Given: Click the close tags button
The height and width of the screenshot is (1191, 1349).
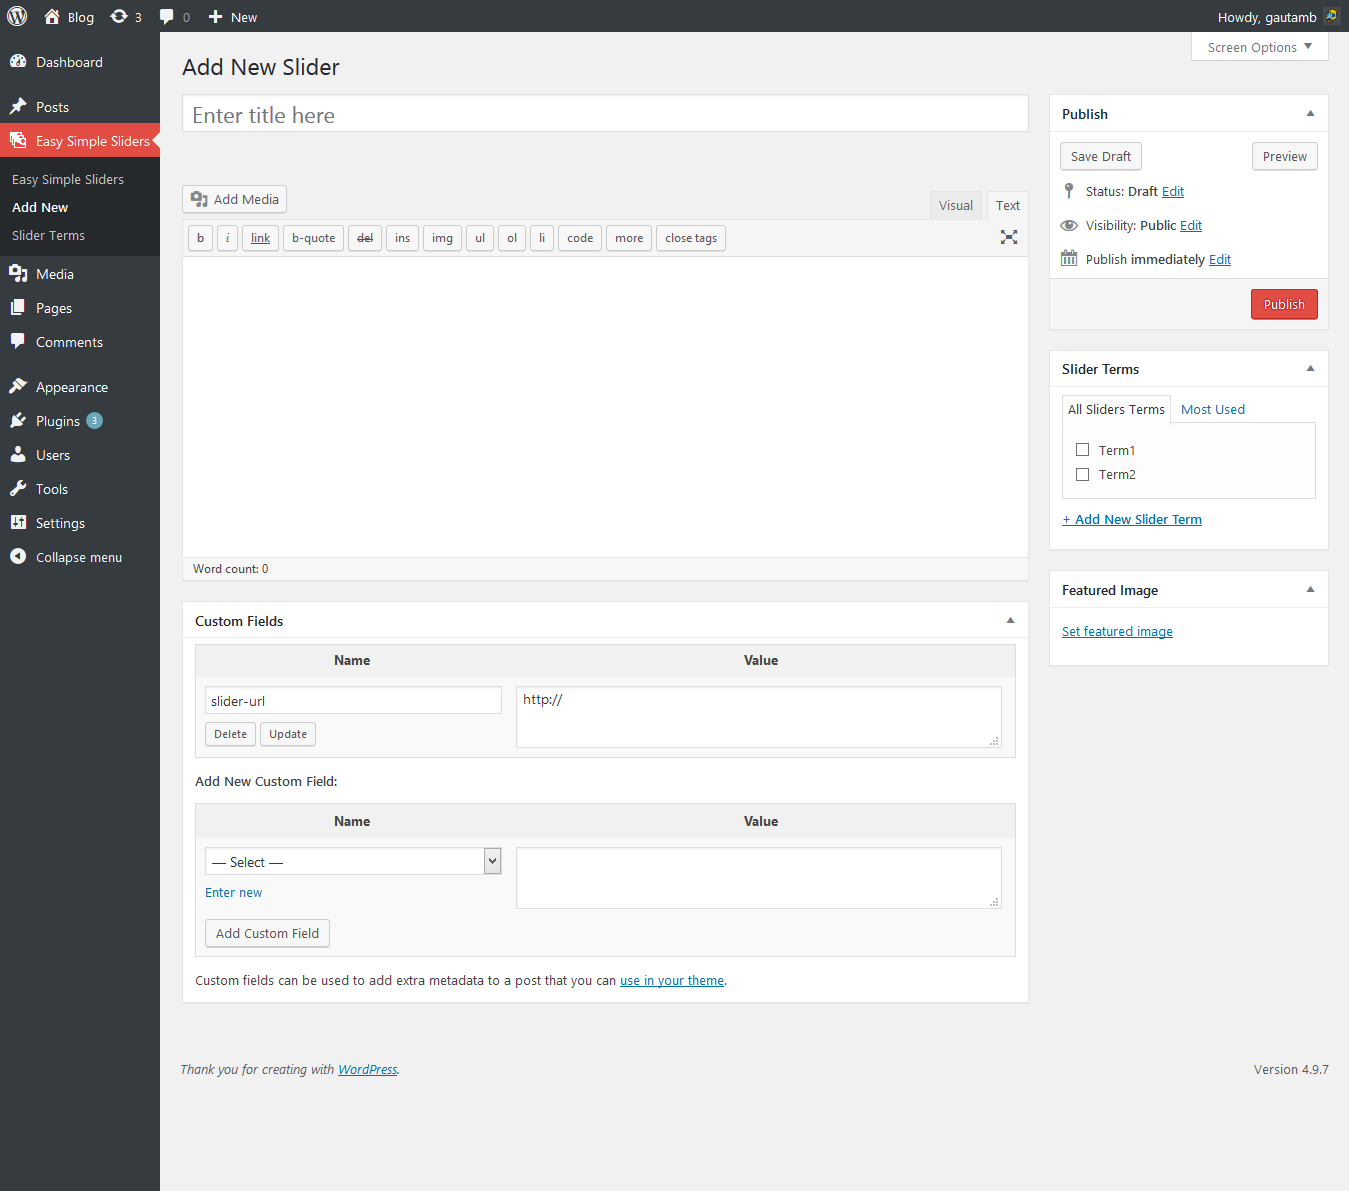Looking at the screenshot, I should point(691,238).
